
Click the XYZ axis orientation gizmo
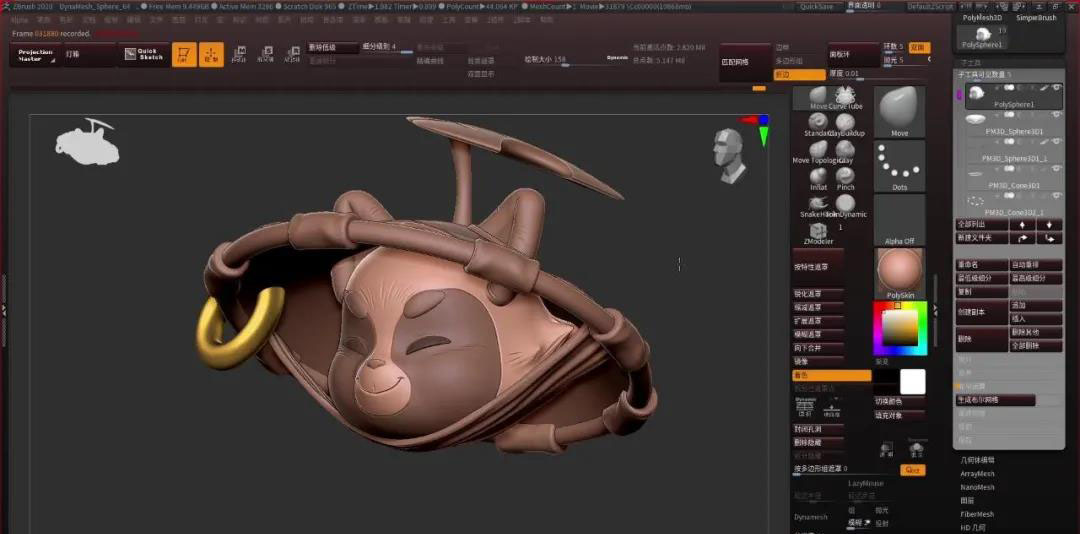tap(758, 130)
